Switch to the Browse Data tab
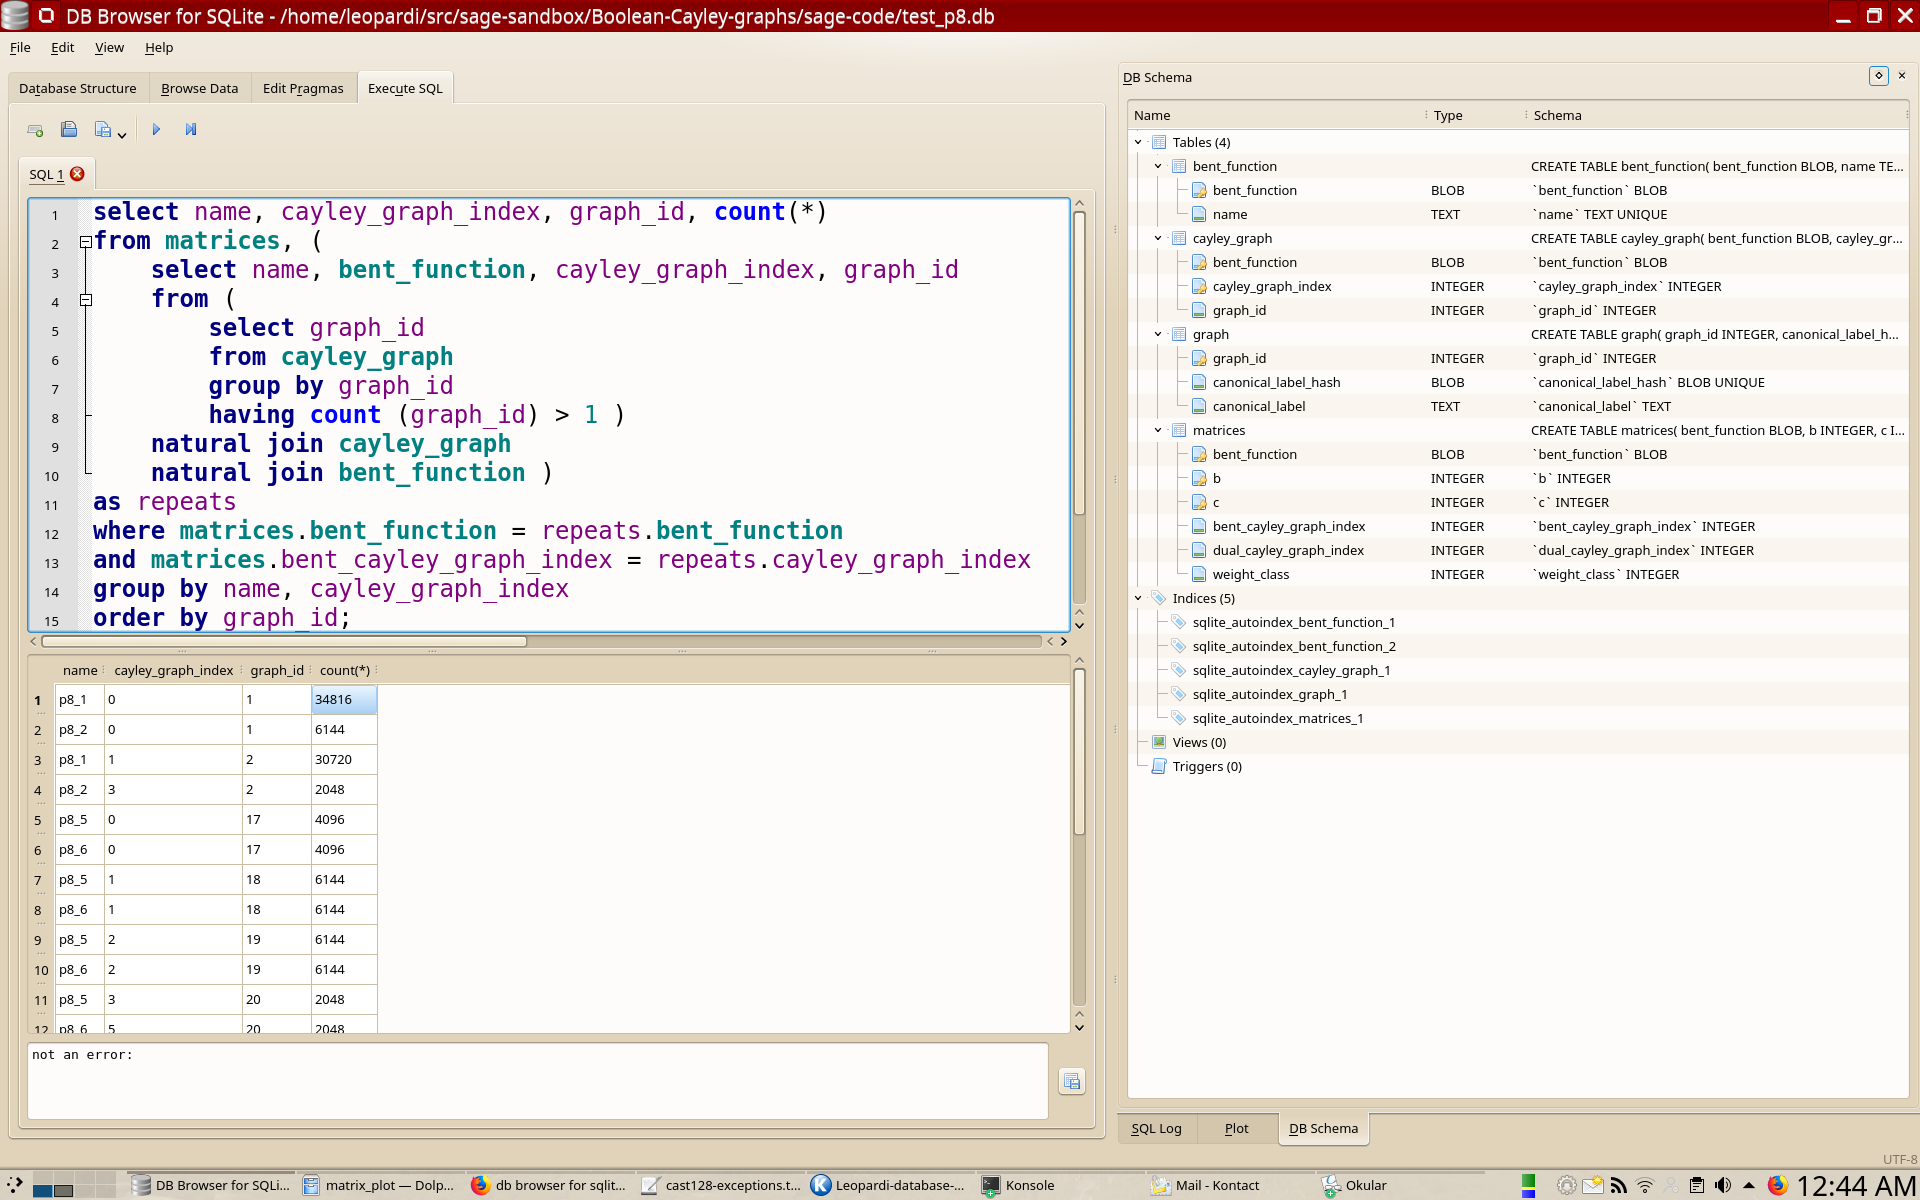This screenshot has height=1200, width=1920. coord(199,88)
